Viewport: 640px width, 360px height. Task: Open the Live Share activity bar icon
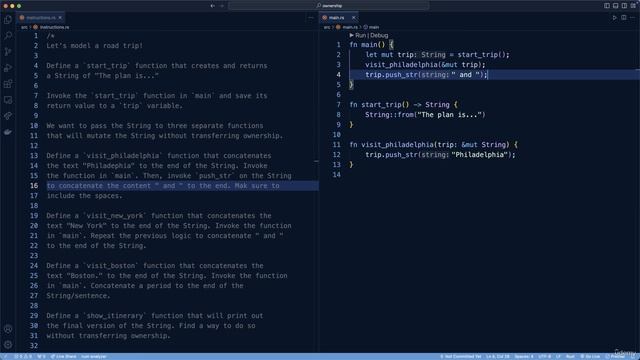coord(8,116)
